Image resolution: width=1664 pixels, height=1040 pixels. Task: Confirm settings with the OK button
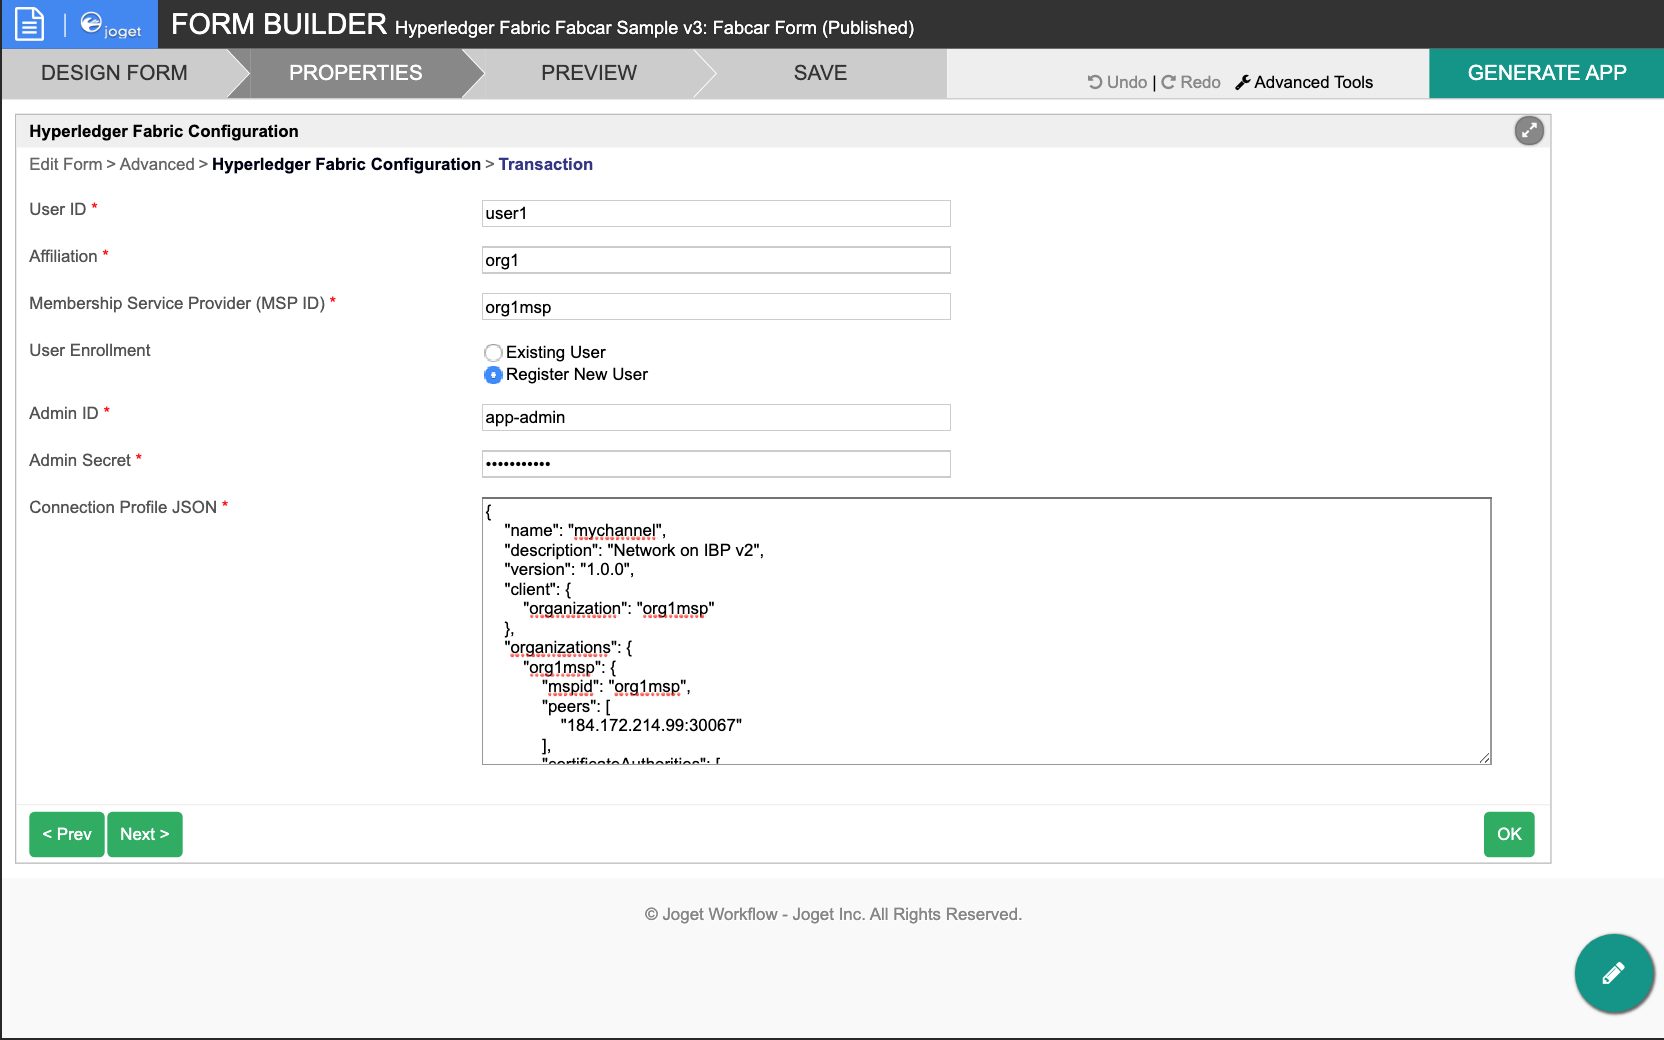1508,834
